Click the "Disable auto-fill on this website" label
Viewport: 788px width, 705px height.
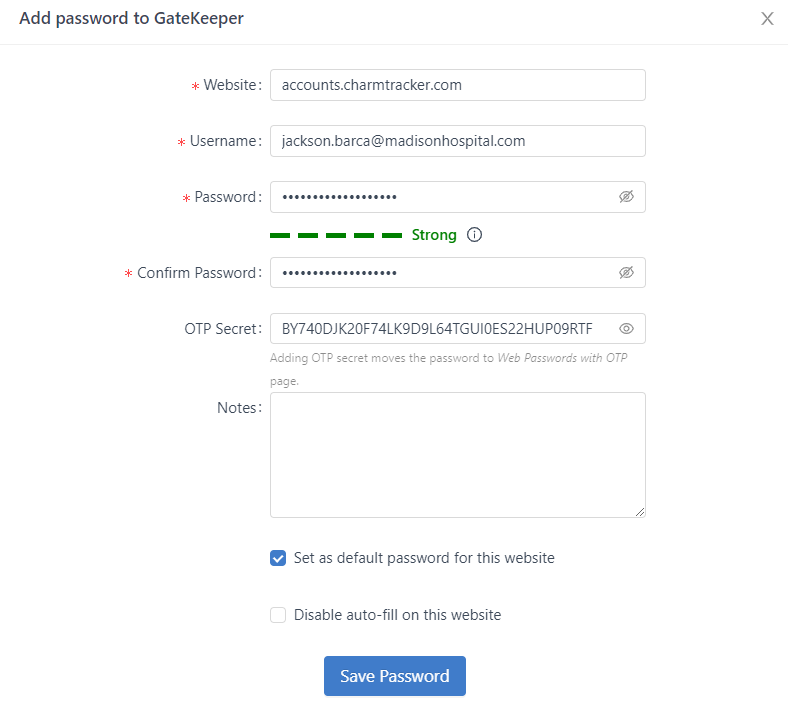click(397, 615)
